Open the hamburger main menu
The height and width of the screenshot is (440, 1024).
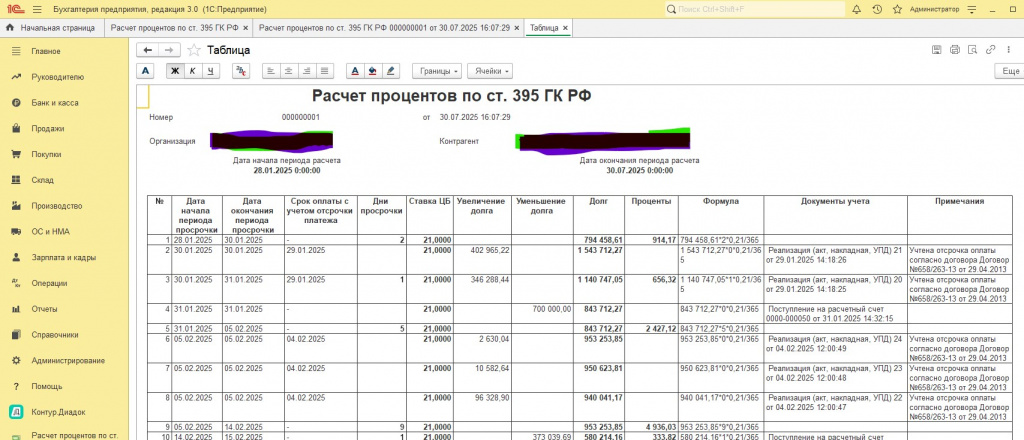(37, 10)
